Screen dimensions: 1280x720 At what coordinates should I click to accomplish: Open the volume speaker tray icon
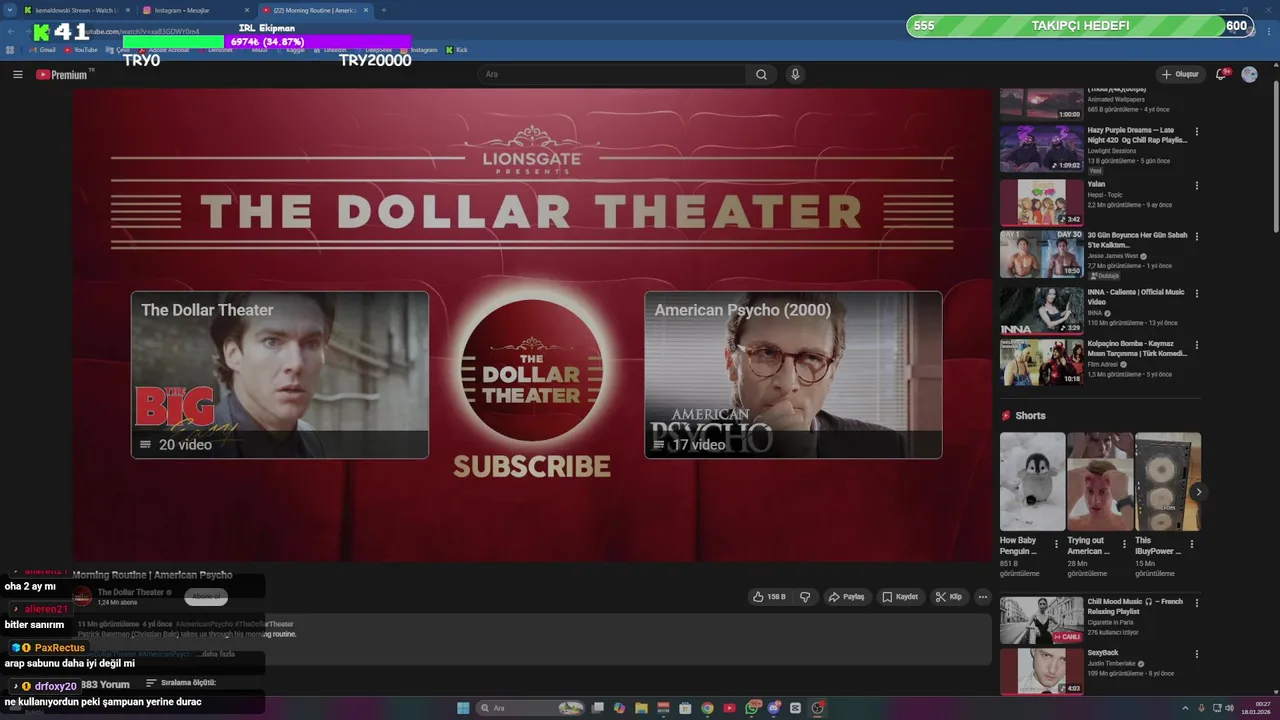click(1230, 708)
